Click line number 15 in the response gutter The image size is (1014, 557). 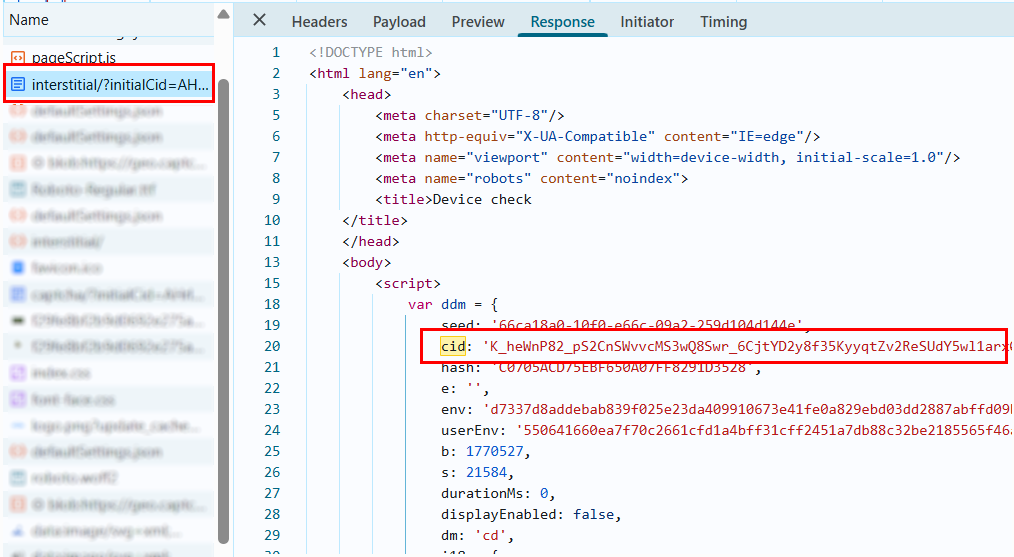[x=272, y=283]
